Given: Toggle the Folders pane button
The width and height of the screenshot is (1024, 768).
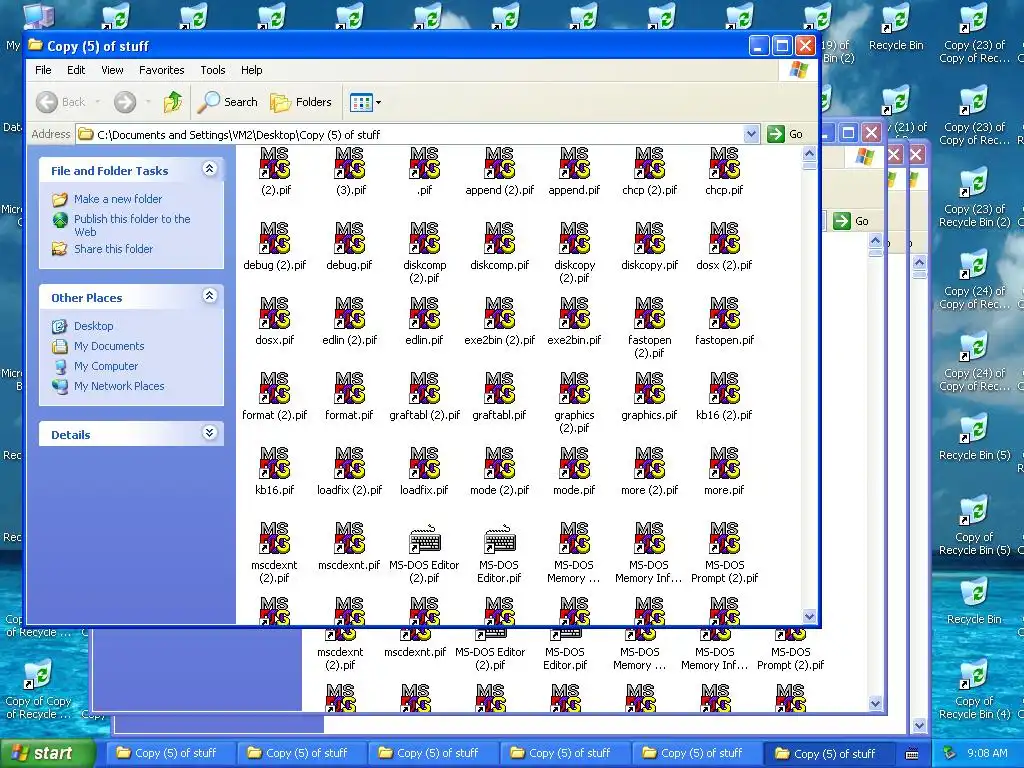Looking at the screenshot, I should [x=301, y=102].
